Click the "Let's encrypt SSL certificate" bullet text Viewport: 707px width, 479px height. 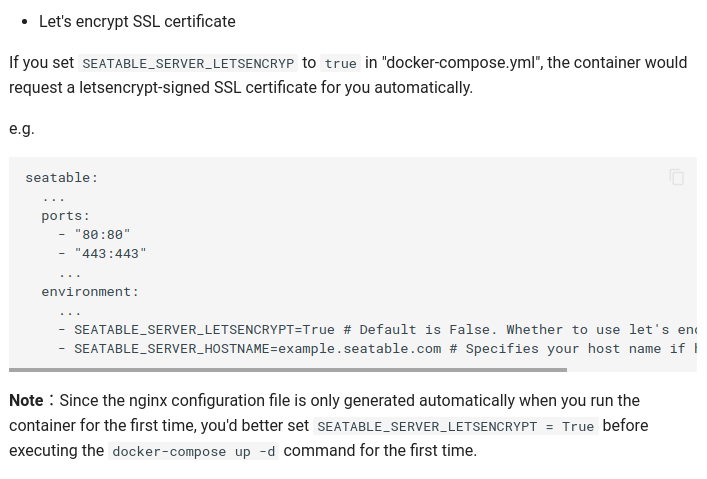(137, 21)
